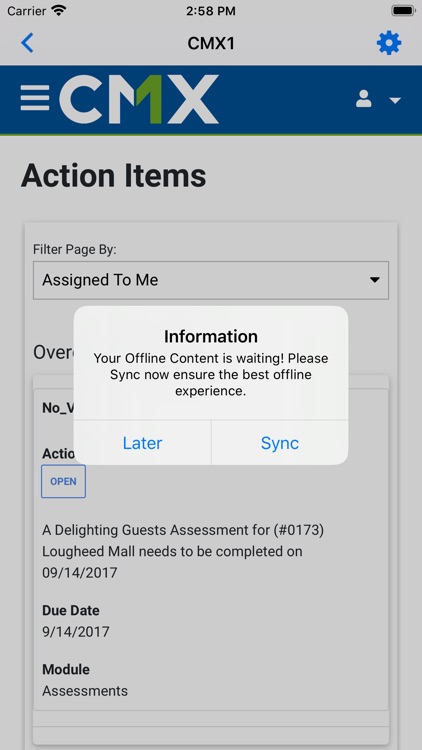Click the Module label
Screen dimensions: 422x750
66,669
